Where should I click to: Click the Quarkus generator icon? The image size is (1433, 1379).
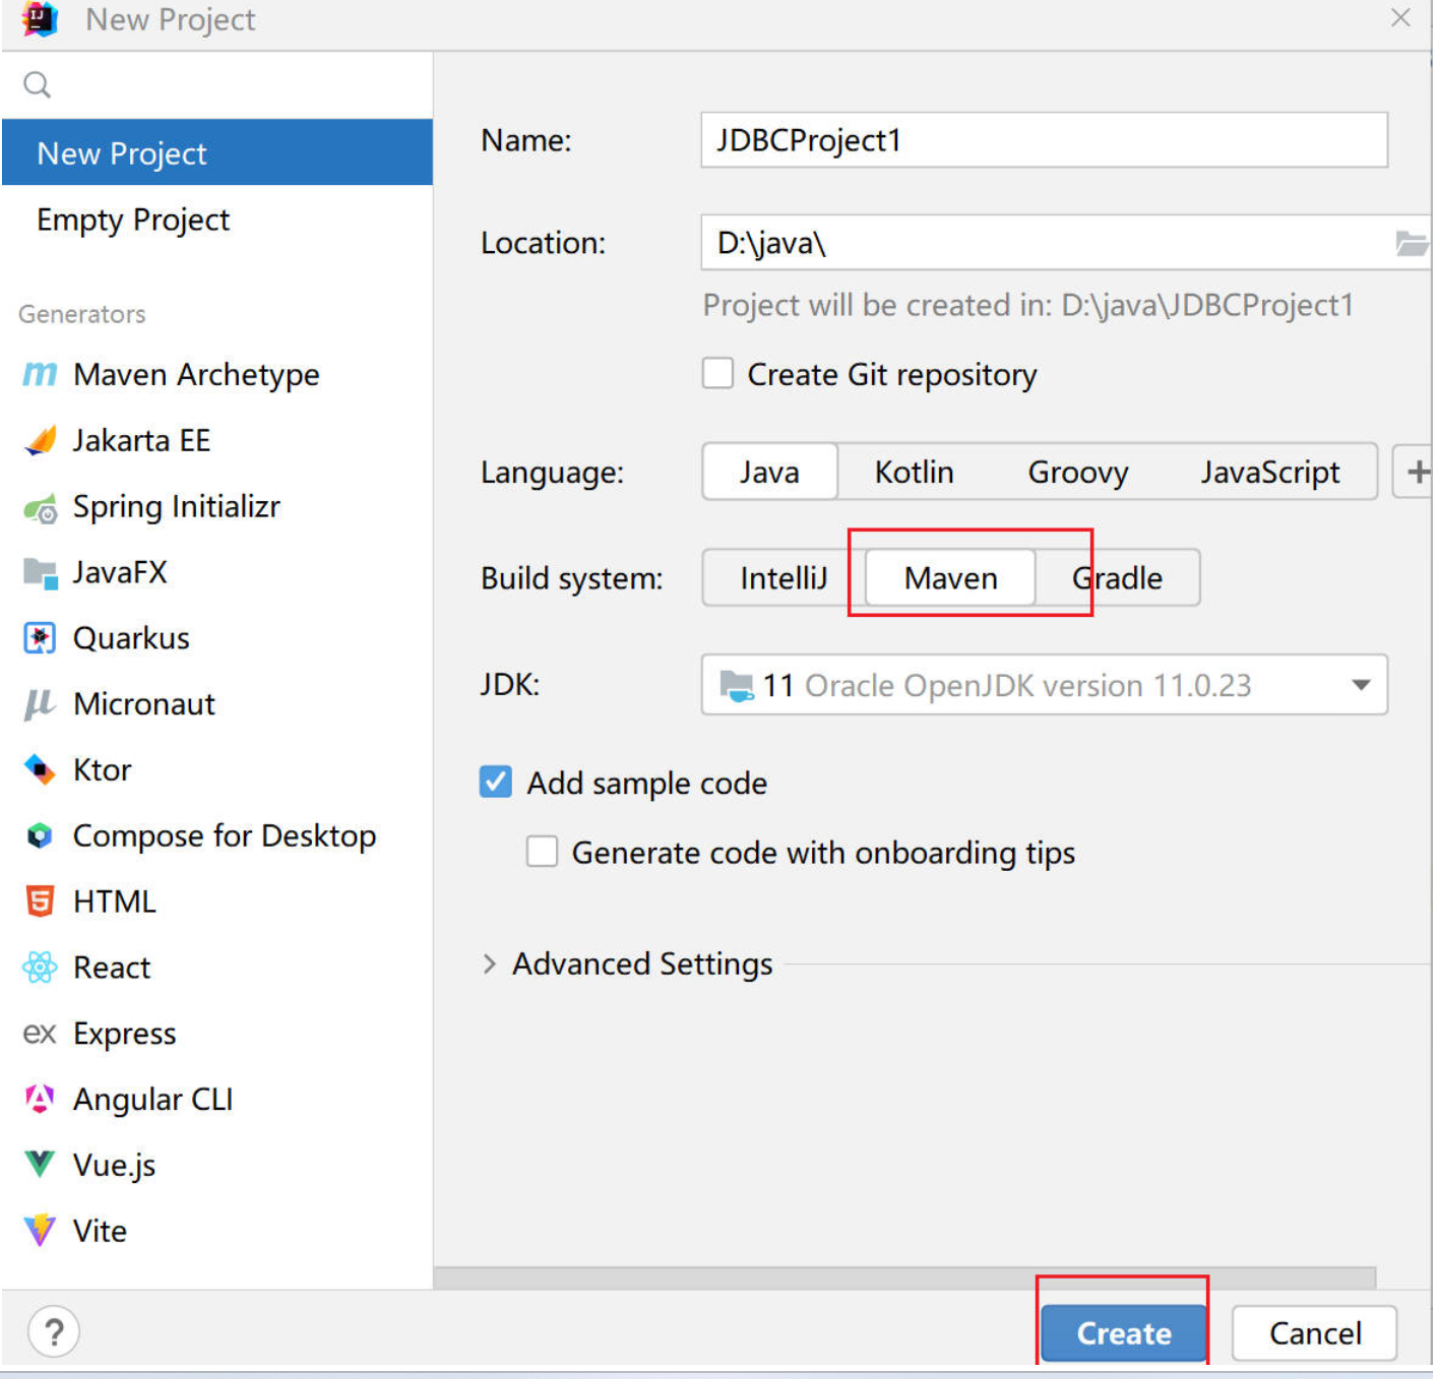(x=40, y=638)
